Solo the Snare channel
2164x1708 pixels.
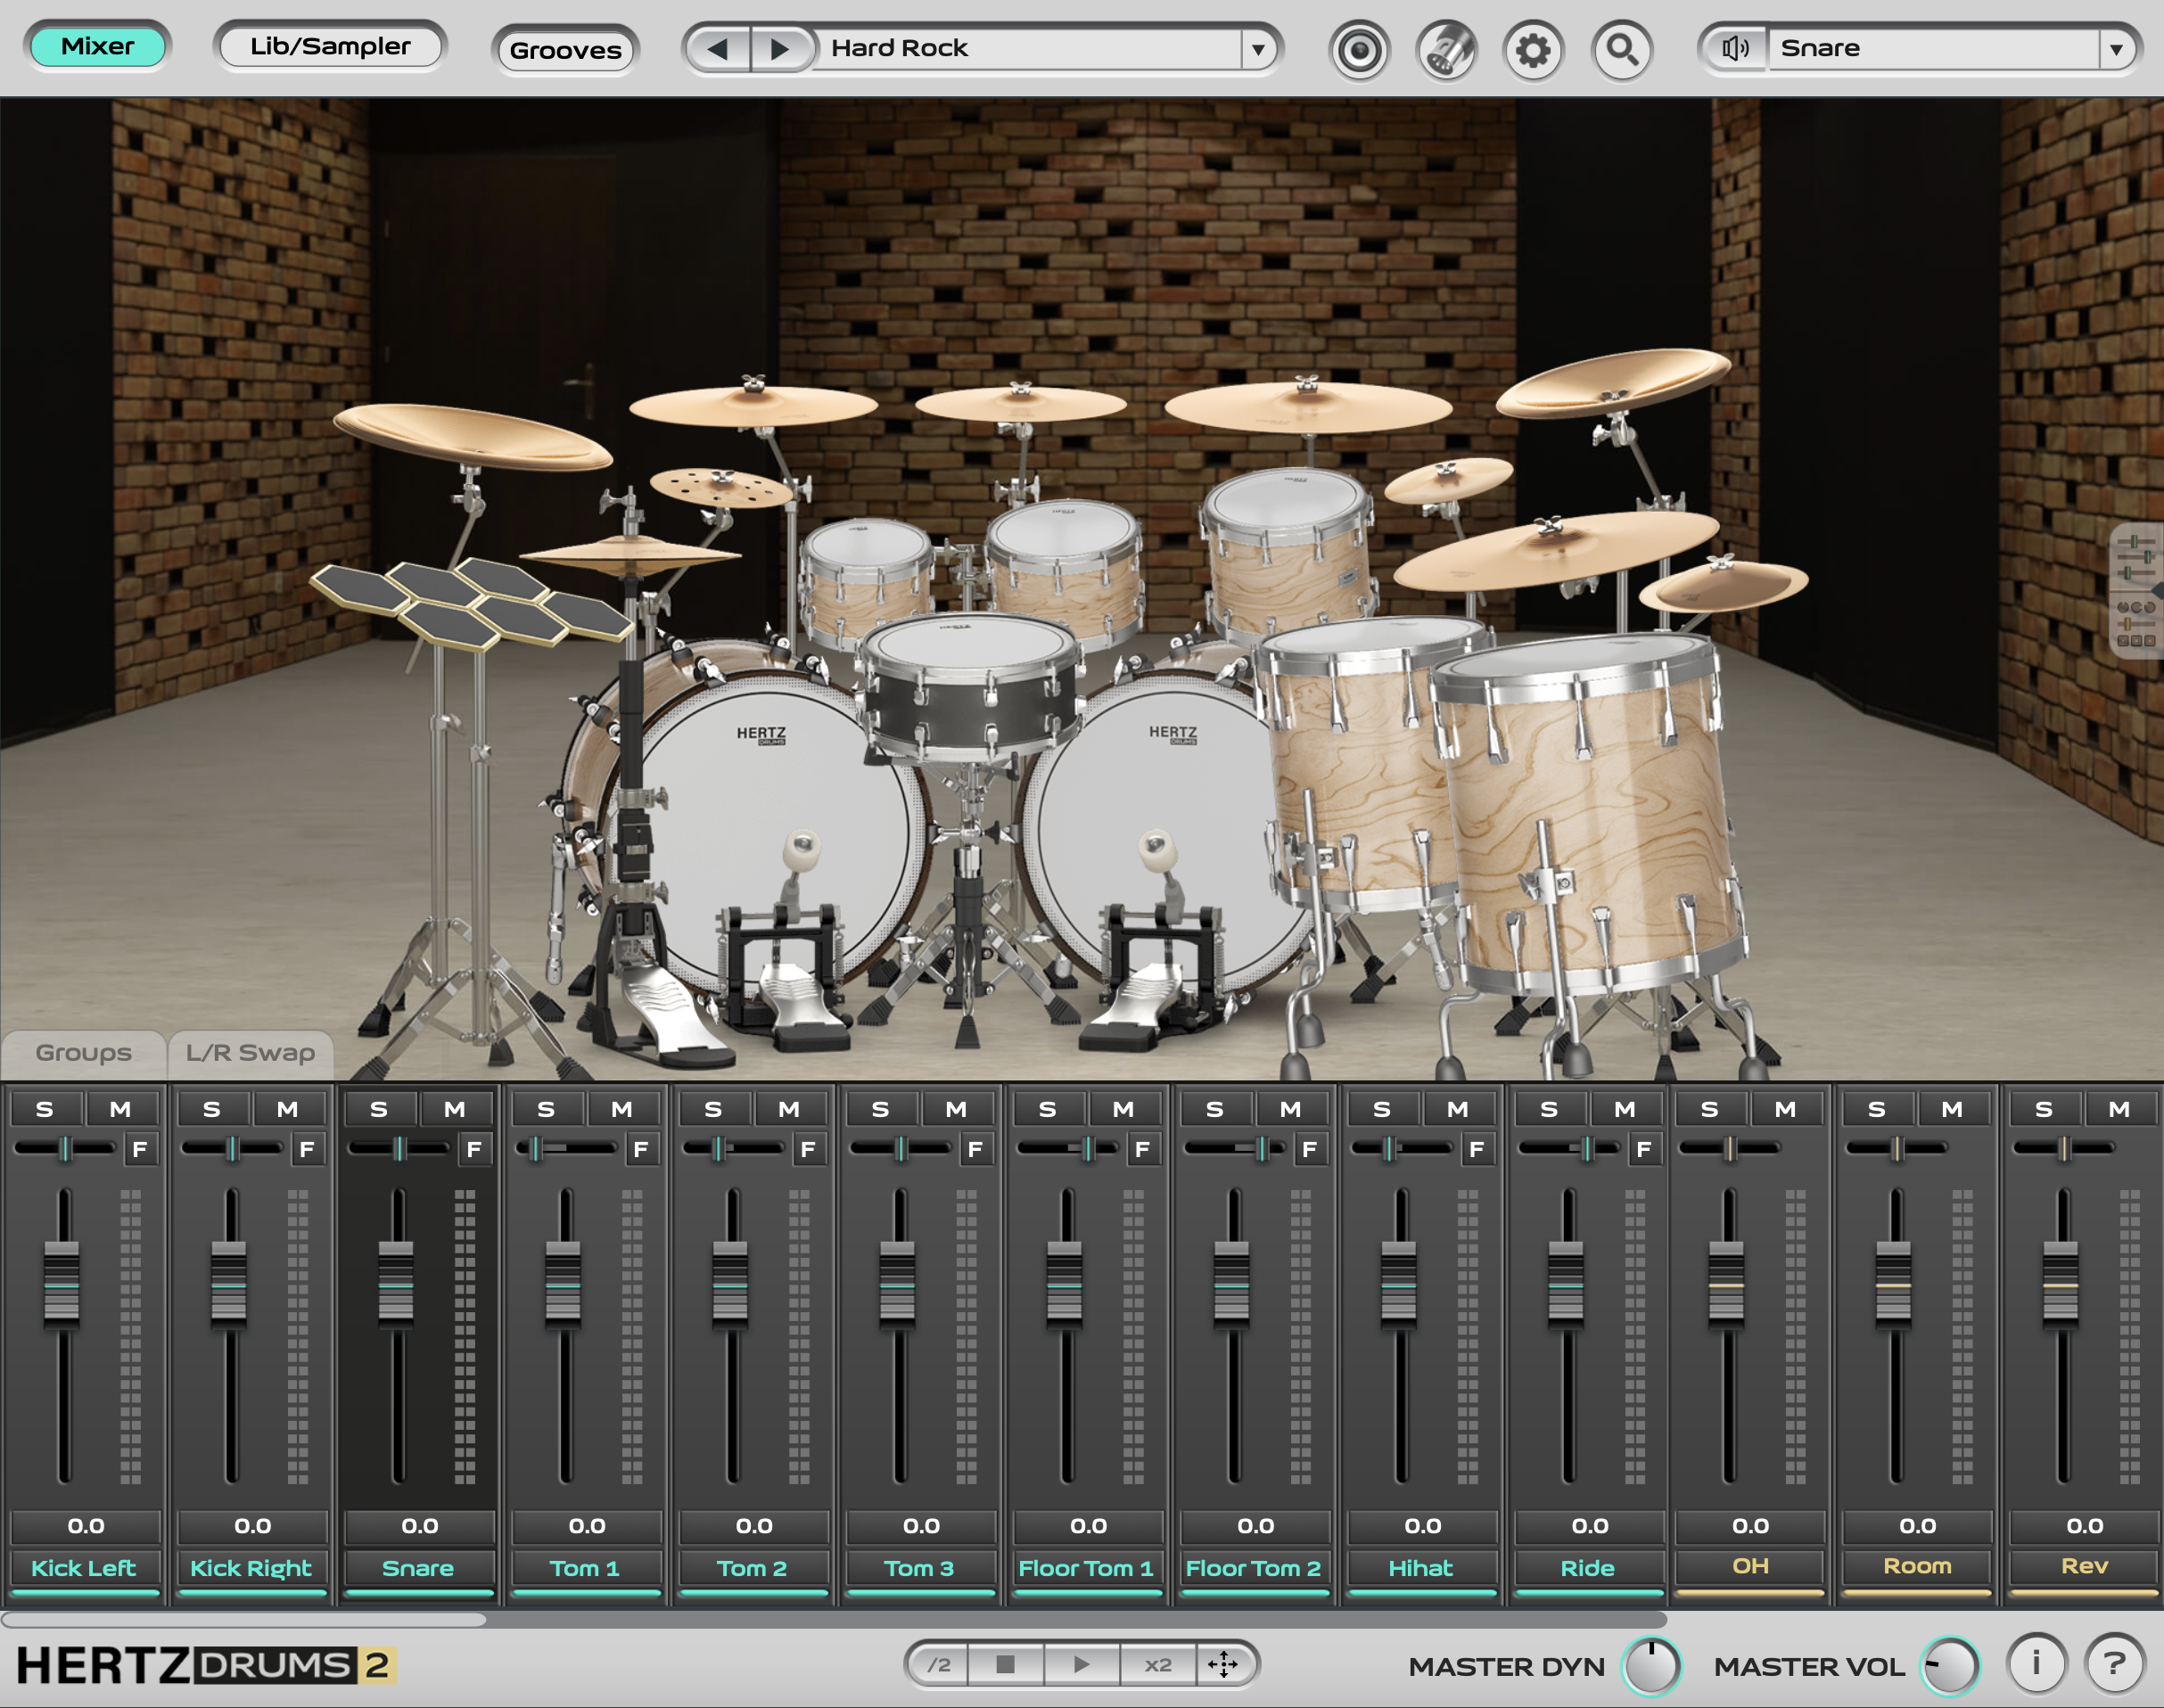pyautogui.click(x=378, y=1107)
